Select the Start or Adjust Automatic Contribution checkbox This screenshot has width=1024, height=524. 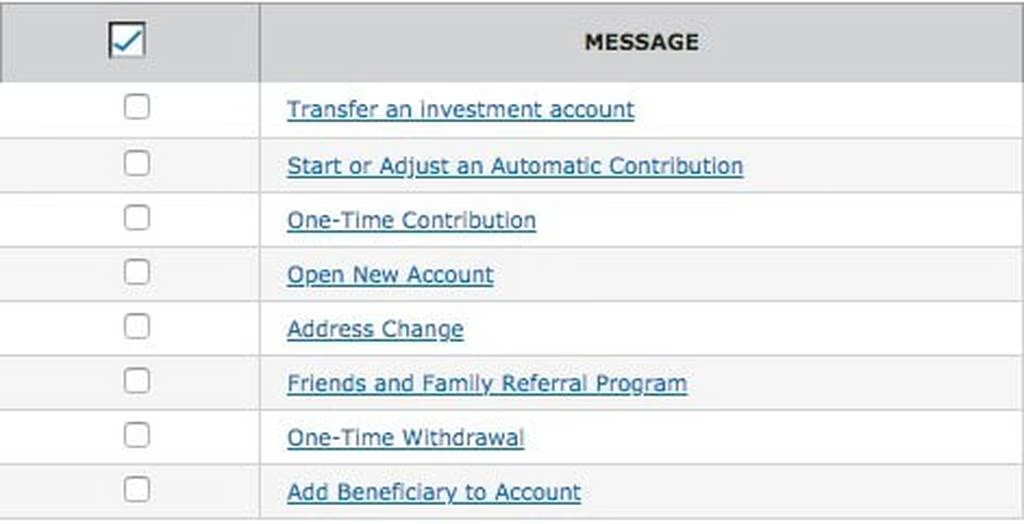pyautogui.click(x=137, y=163)
